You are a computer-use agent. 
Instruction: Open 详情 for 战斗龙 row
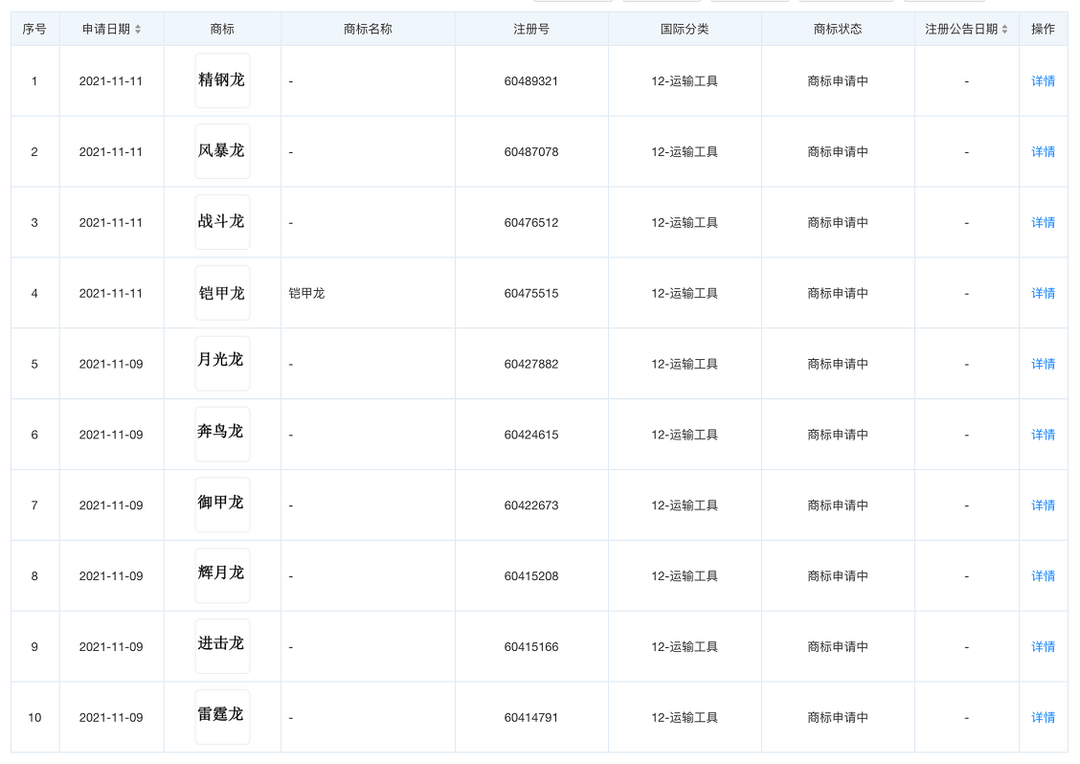click(x=1043, y=223)
